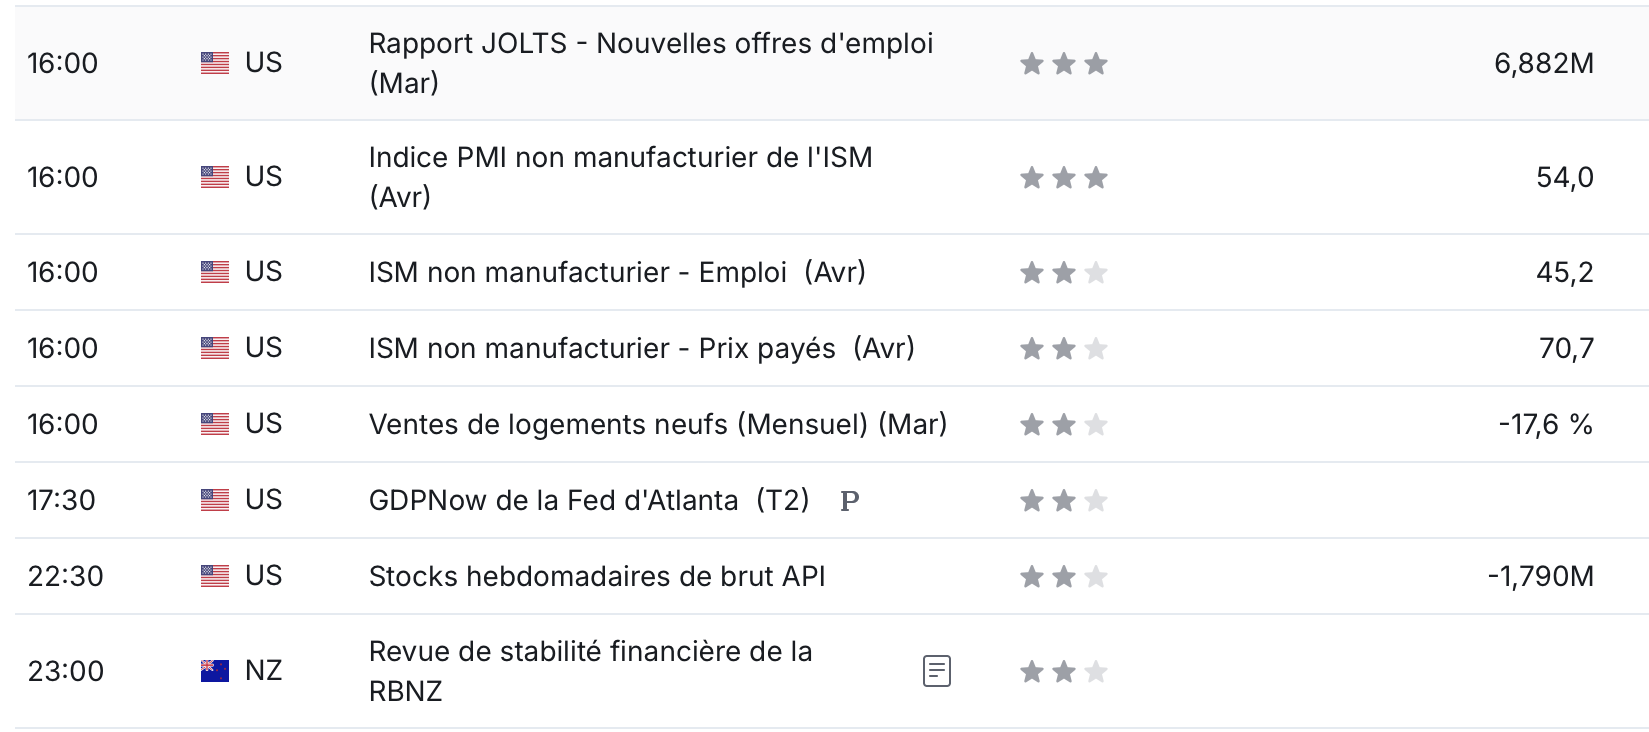Open Ventes de logements neufs (Mensuel) event
The width and height of the screenshot is (1649, 732).
[658, 424]
